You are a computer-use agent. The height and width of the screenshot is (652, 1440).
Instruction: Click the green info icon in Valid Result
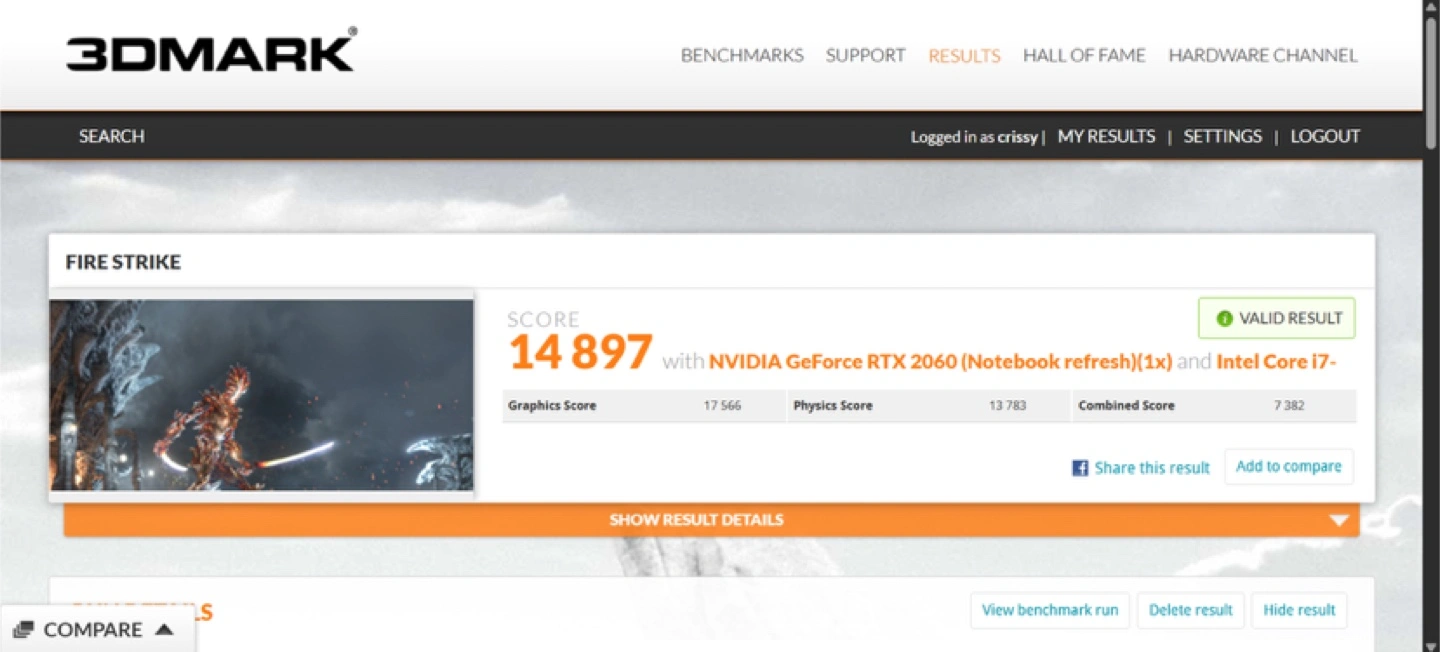[1224, 319]
